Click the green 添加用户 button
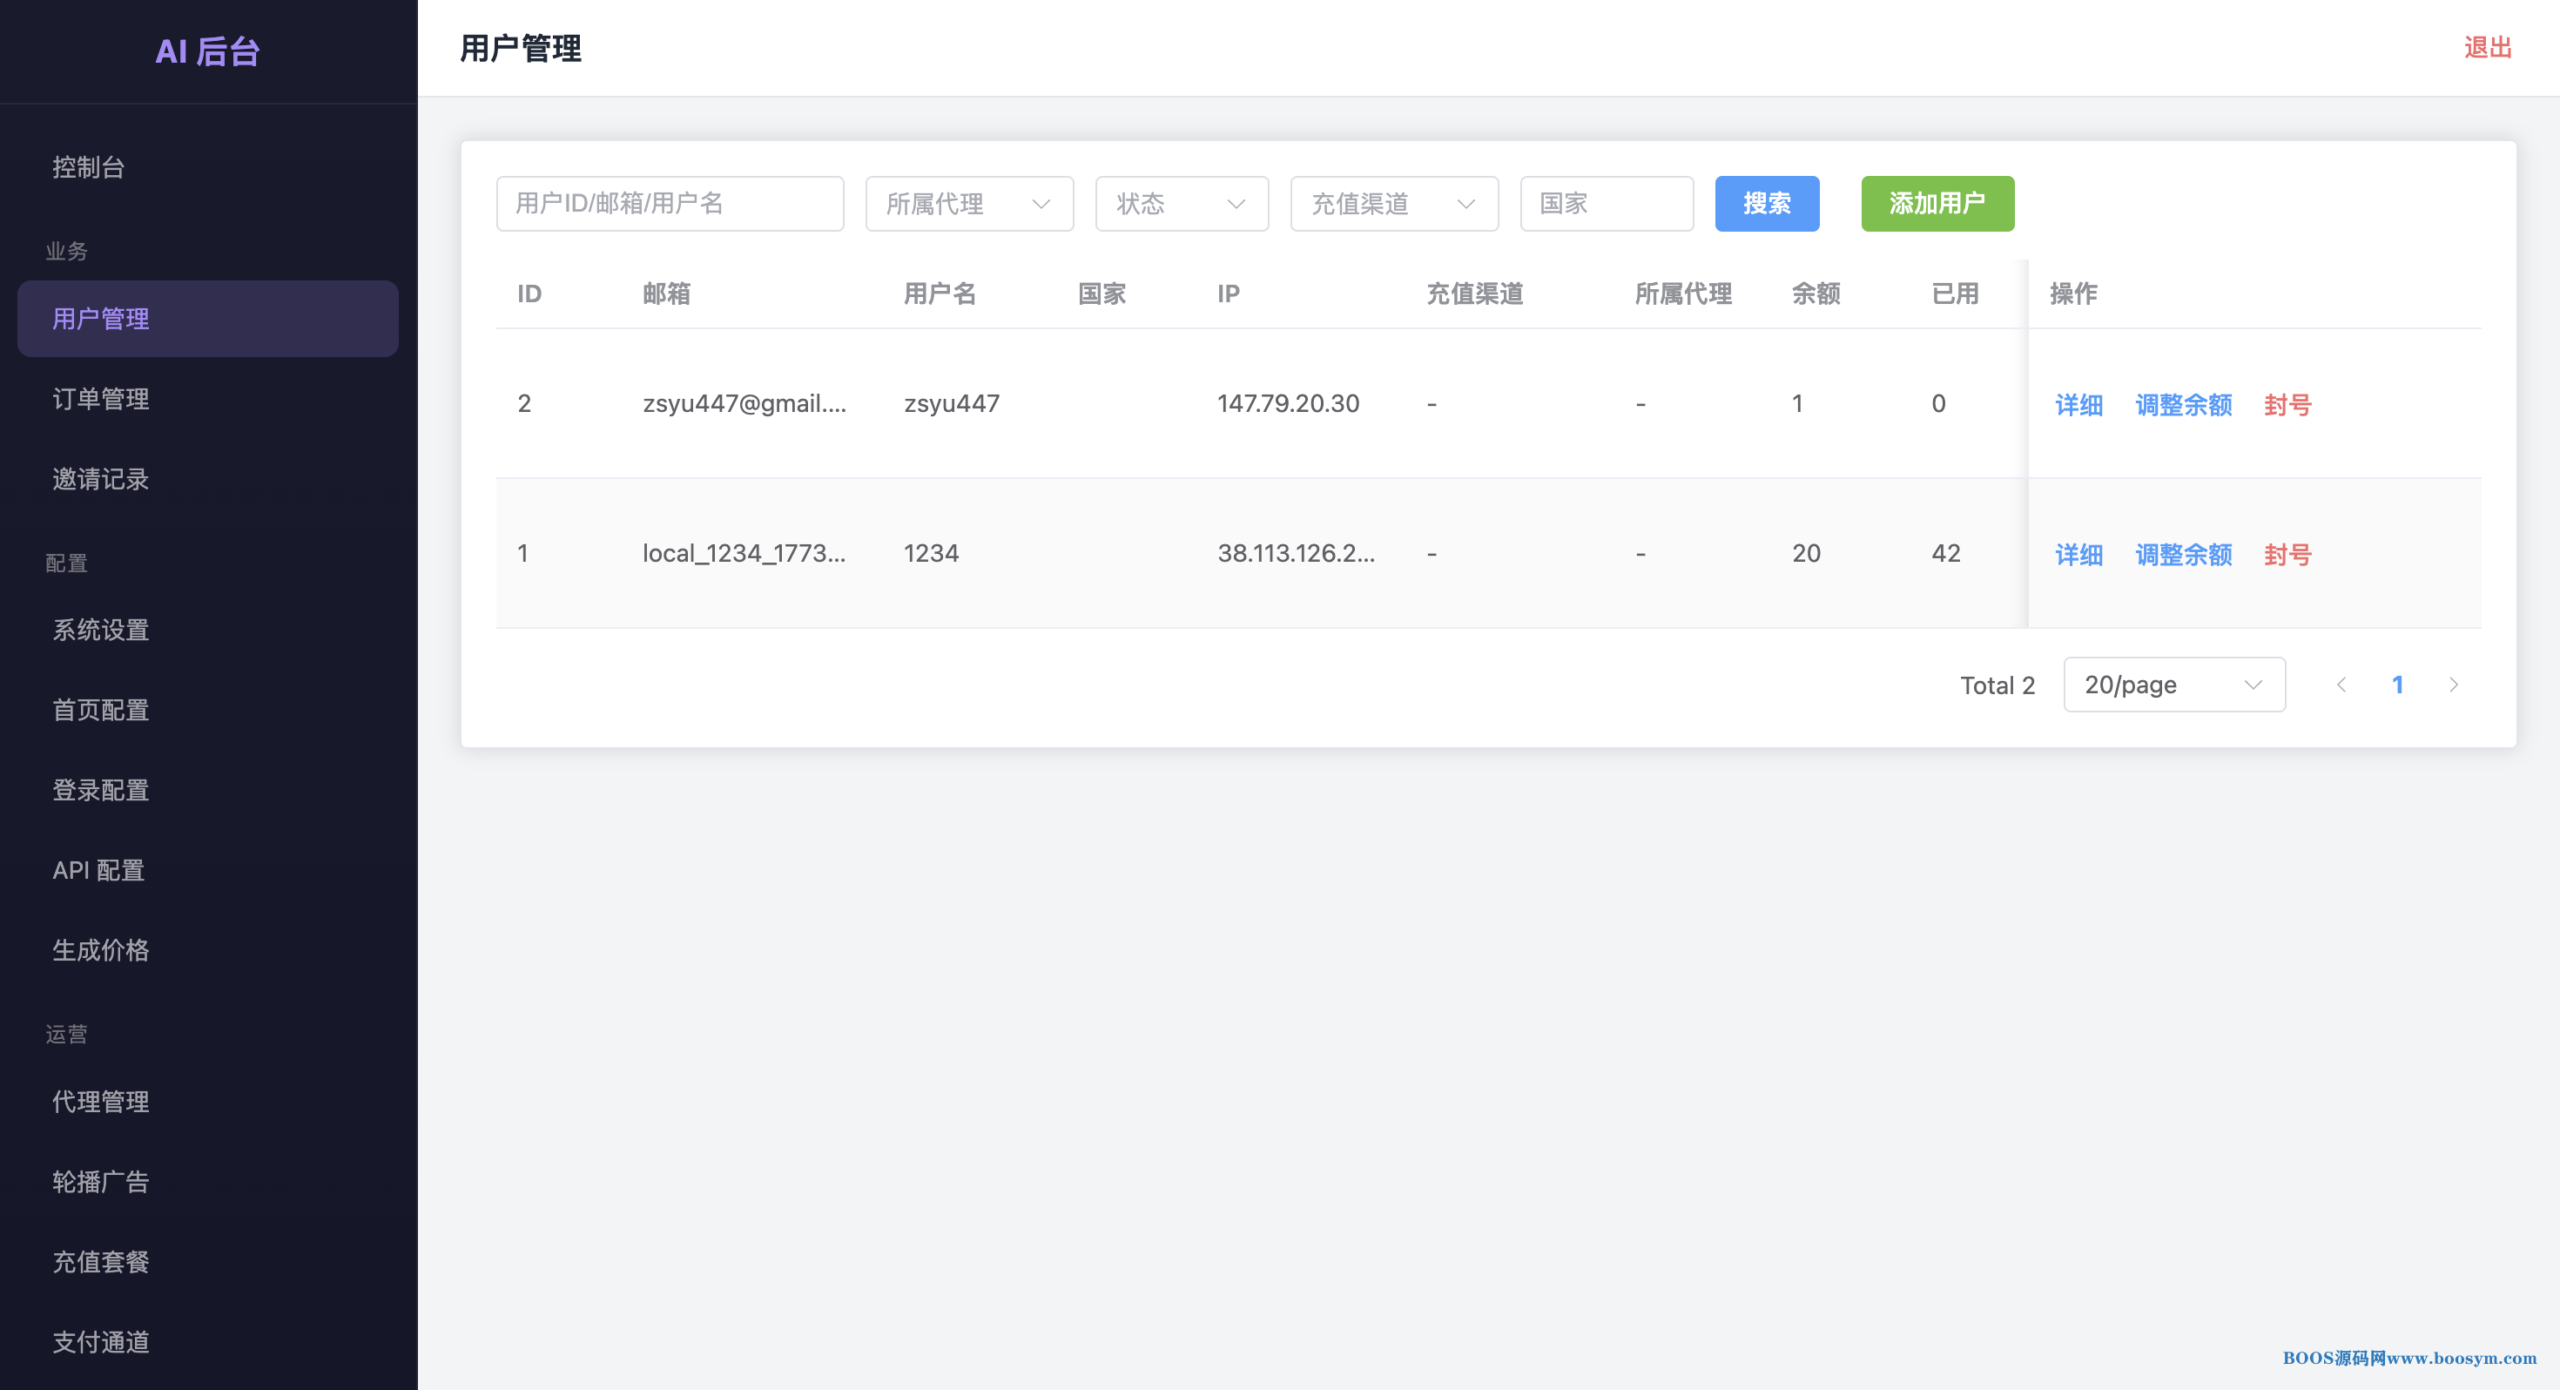 (x=1937, y=204)
